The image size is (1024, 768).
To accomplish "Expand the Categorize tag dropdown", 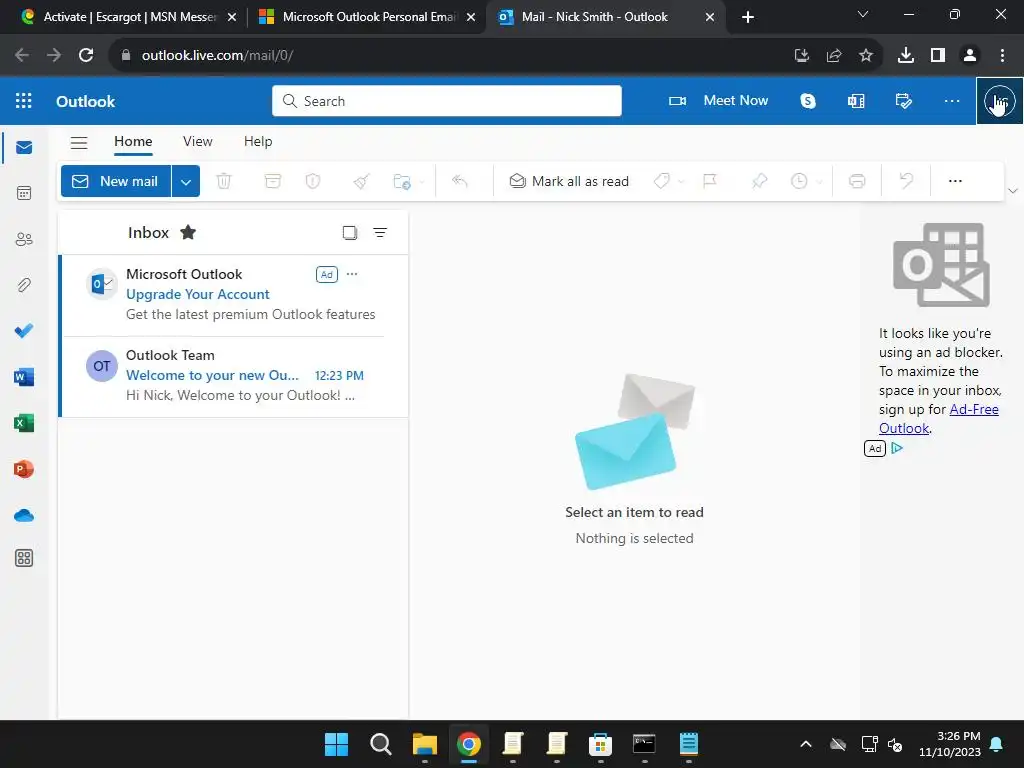I will pos(681,182).
